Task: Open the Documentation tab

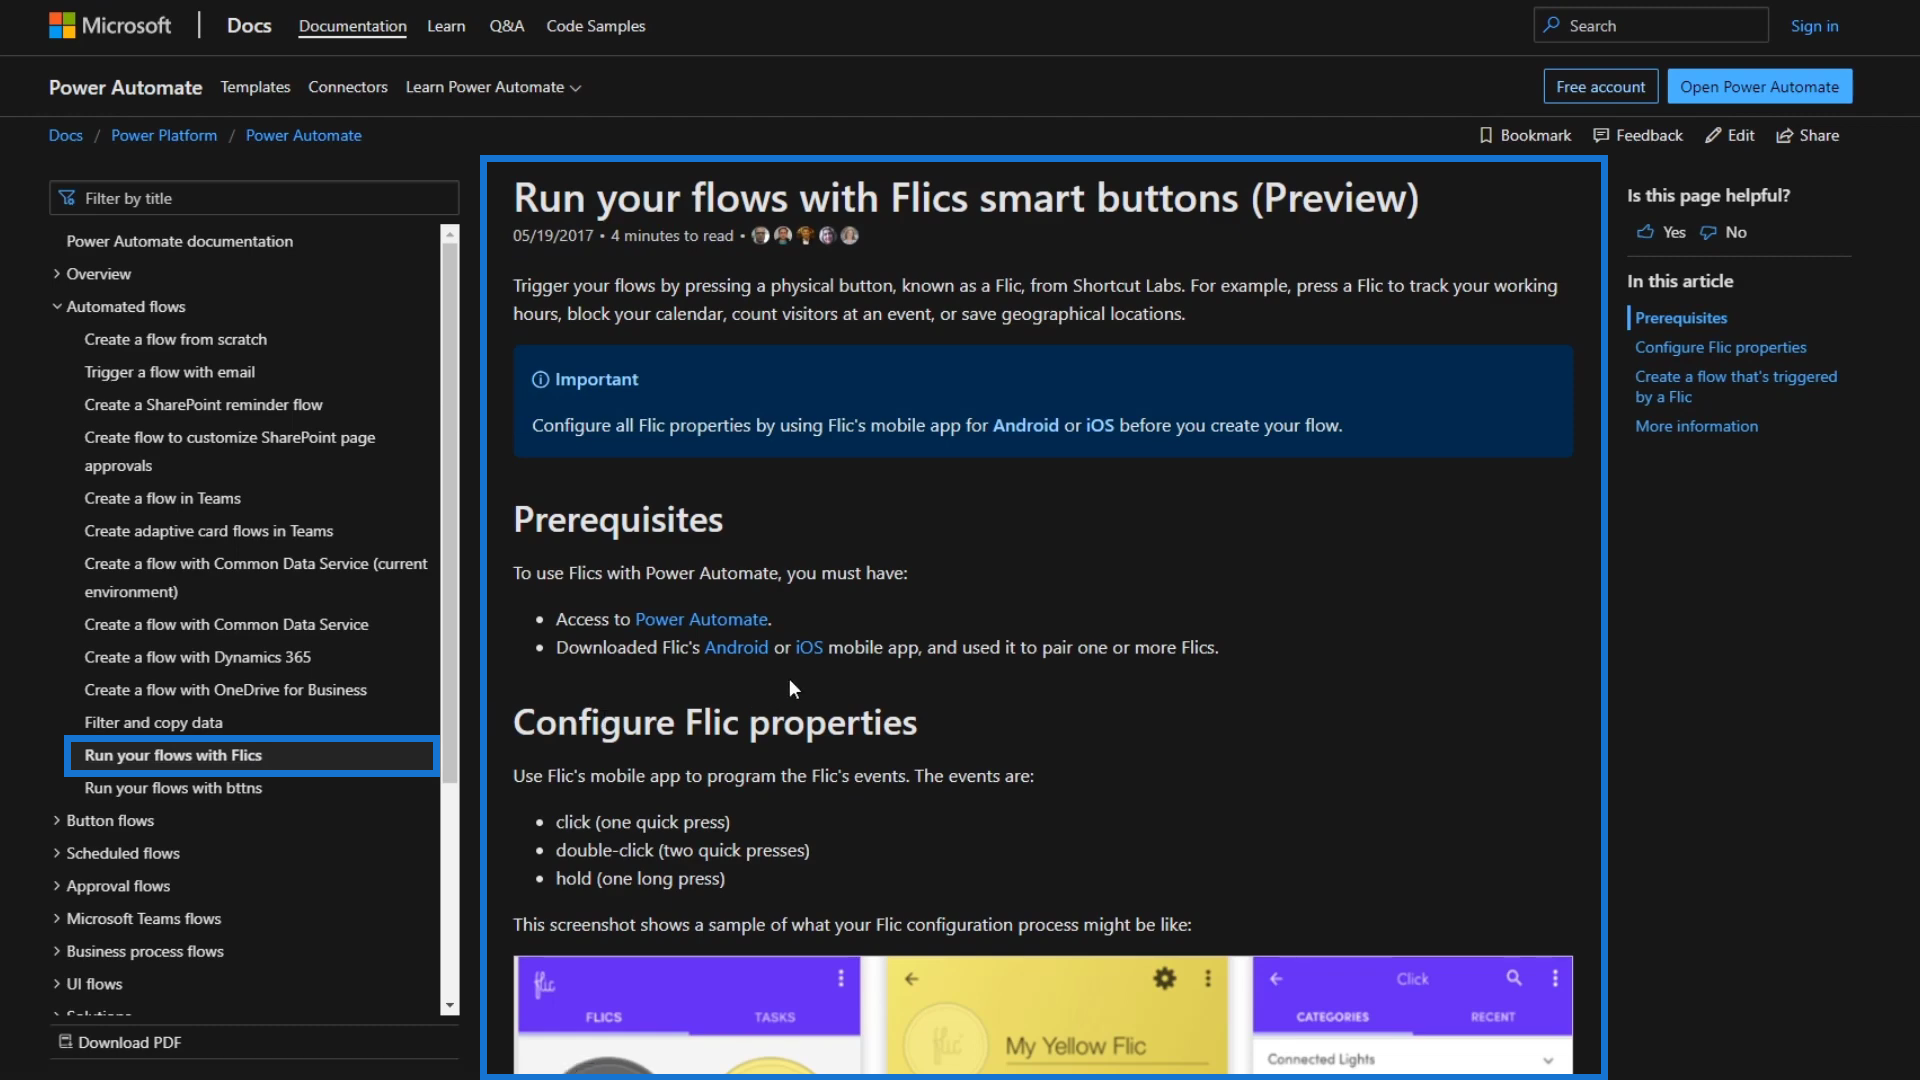Action: [352, 26]
